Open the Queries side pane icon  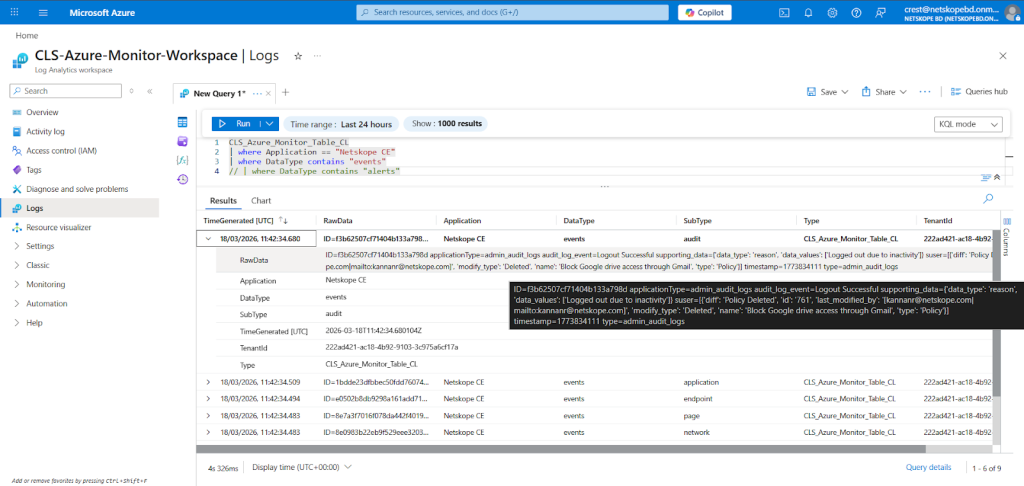click(183, 141)
